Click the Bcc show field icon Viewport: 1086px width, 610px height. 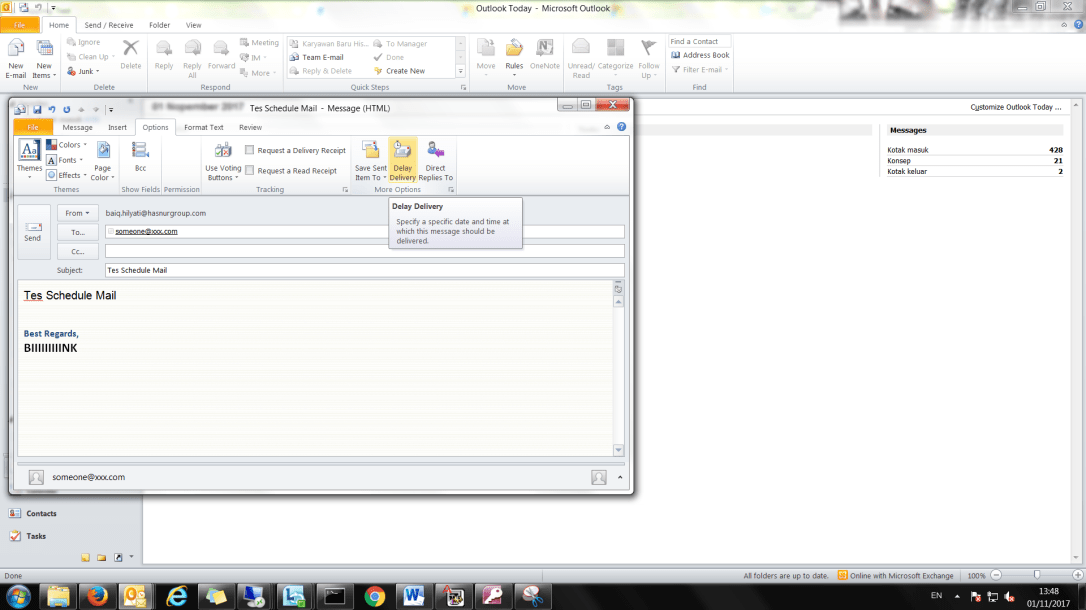click(140, 152)
